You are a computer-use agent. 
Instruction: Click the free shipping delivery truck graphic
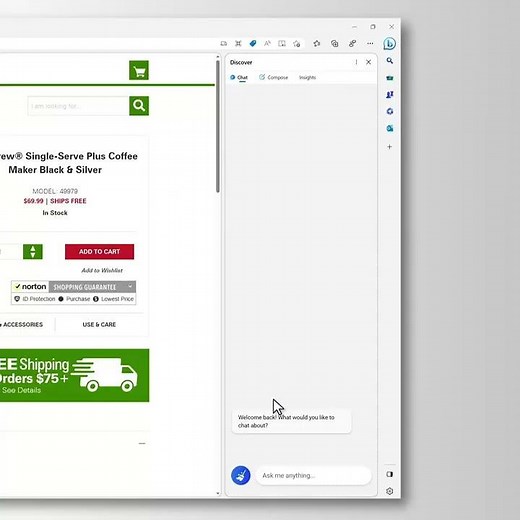pyautogui.click(x=105, y=374)
